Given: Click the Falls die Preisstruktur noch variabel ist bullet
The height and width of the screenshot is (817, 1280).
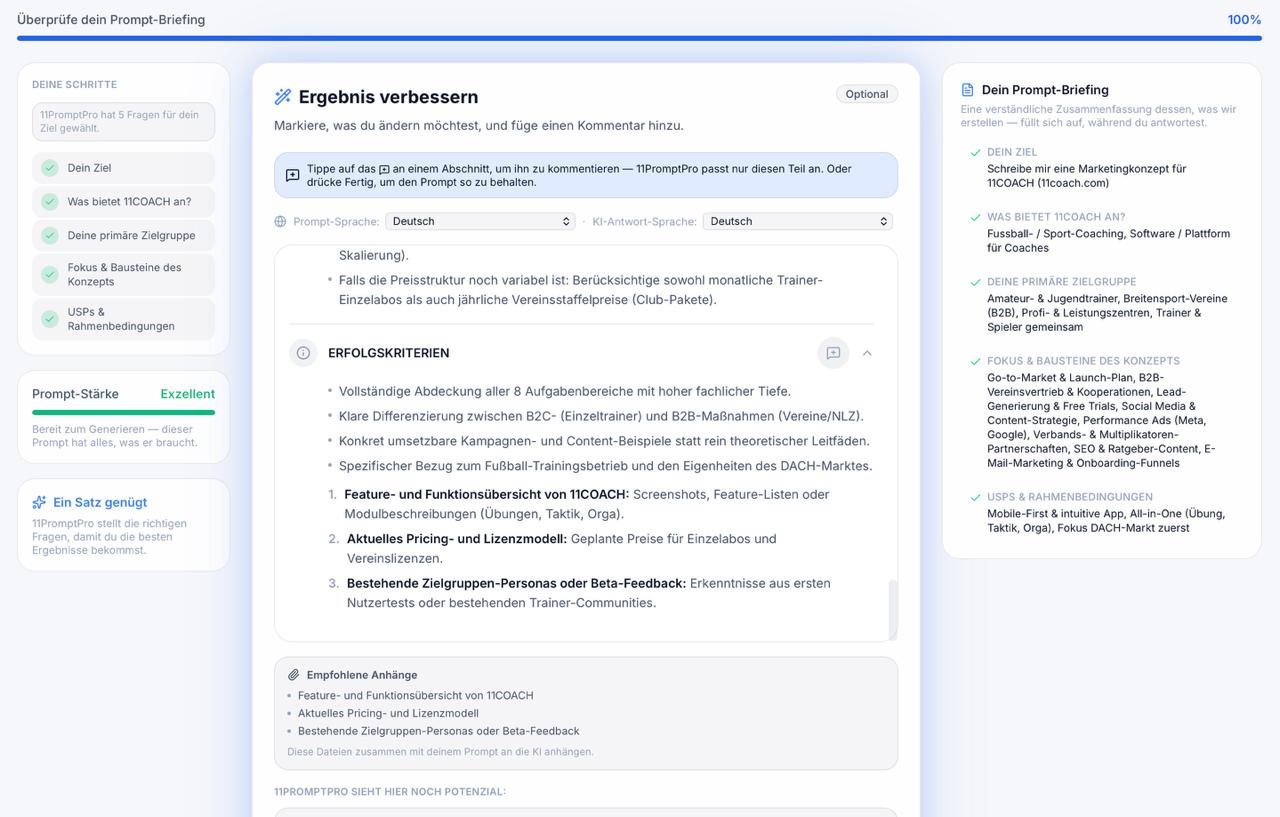Looking at the screenshot, I should (581, 290).
